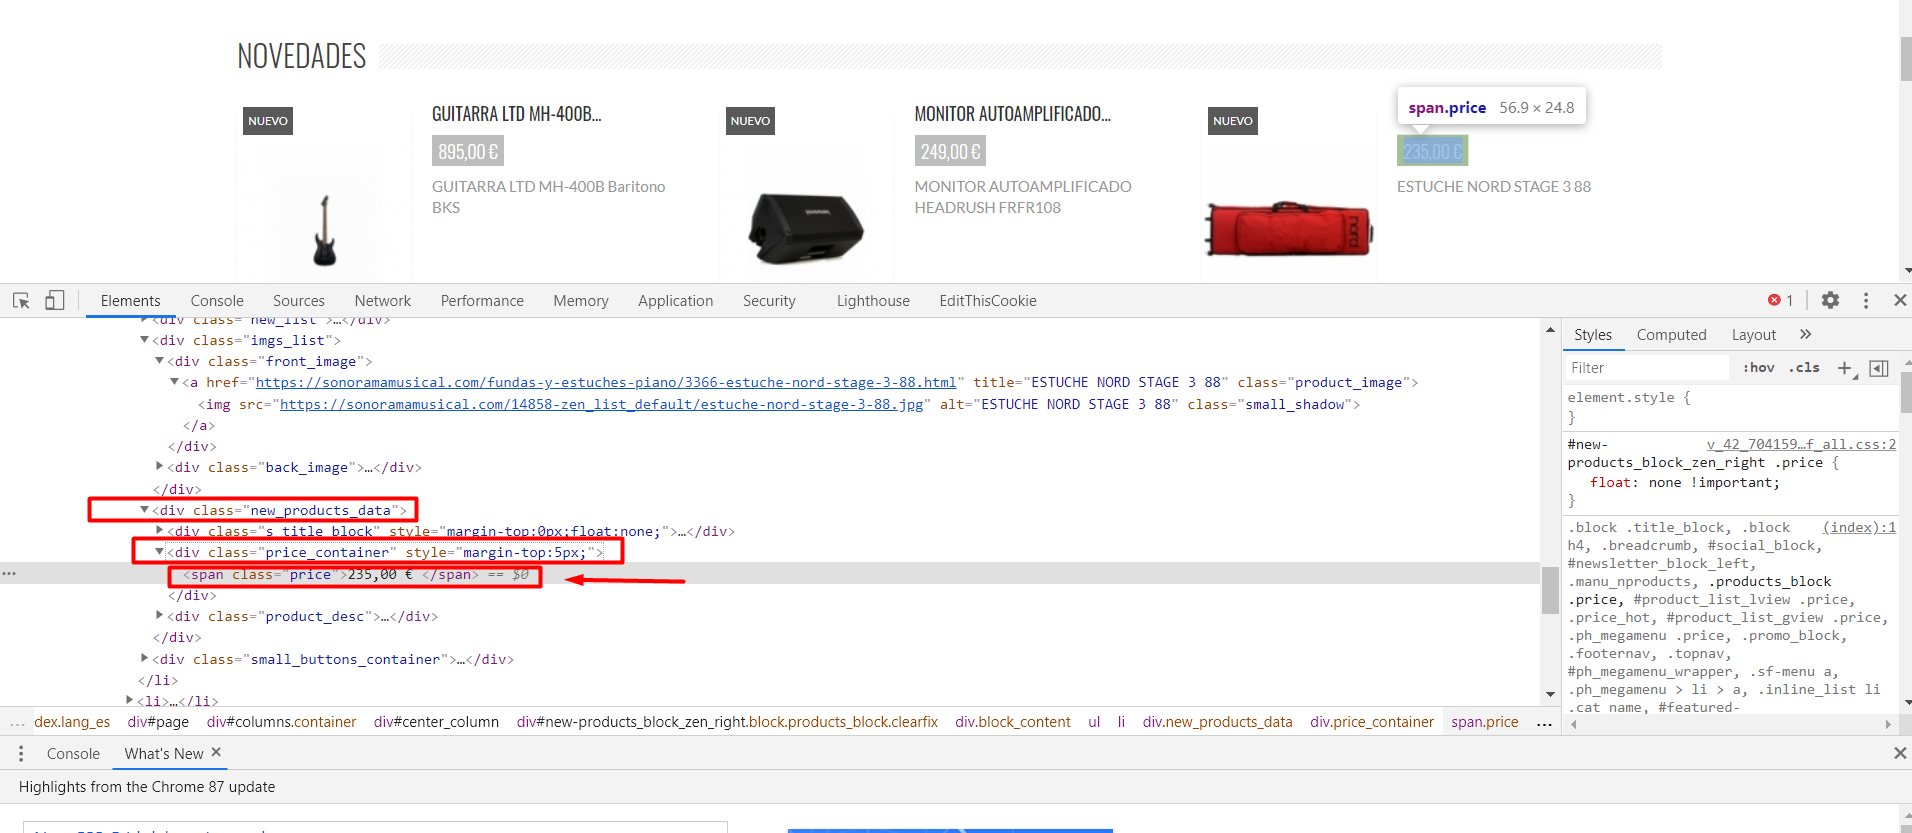Open the Lighthouse tab
This screenshot has height=833, width=1912.
tap(873, 300)
